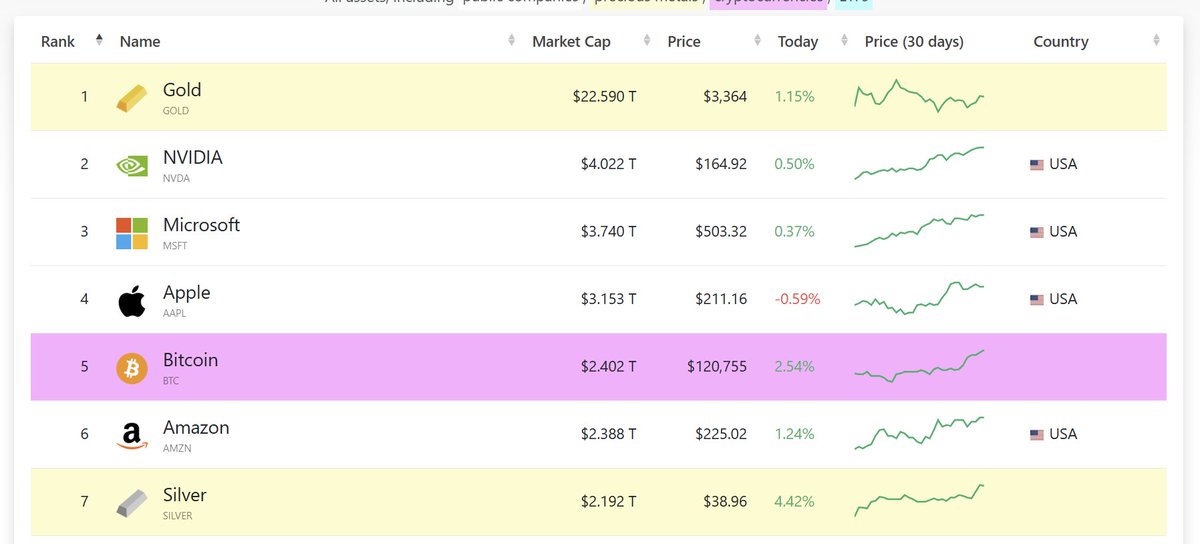This screenshot has width=1200, height=544.
Task: Click the Name column header label
Action: [140, 41]
